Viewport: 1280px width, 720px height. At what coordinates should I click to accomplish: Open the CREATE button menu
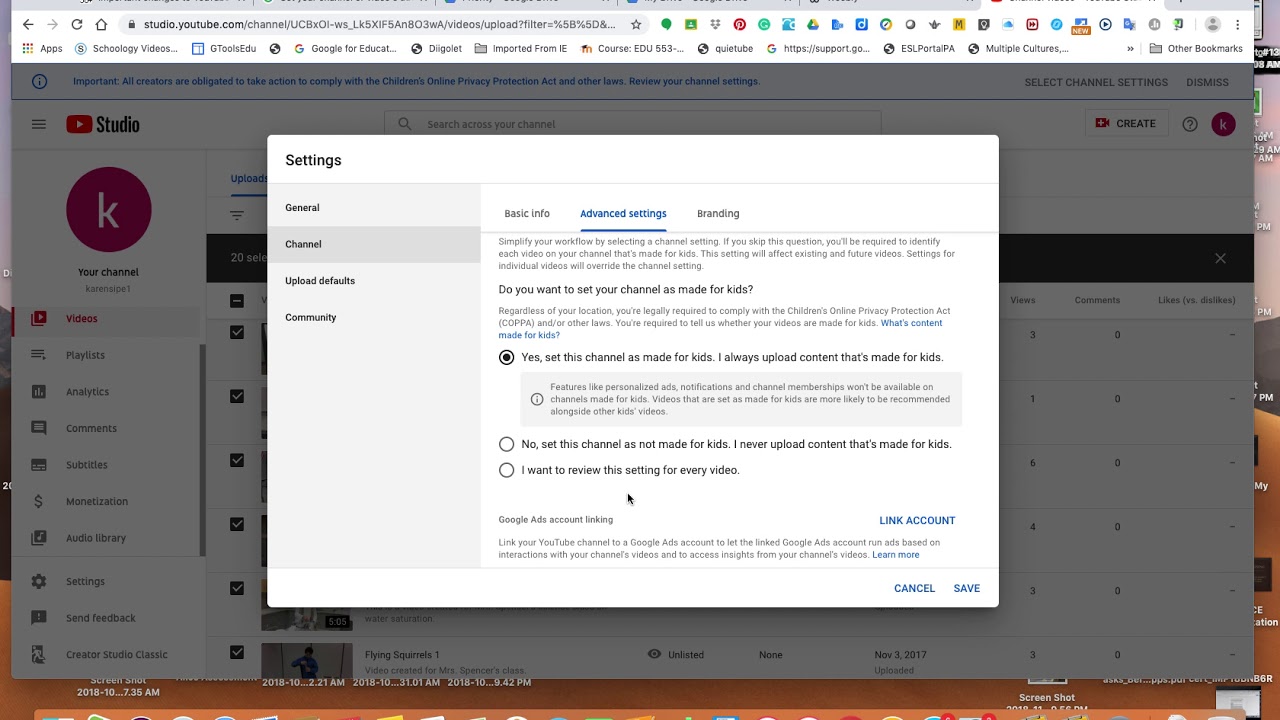click(1125, 124)
